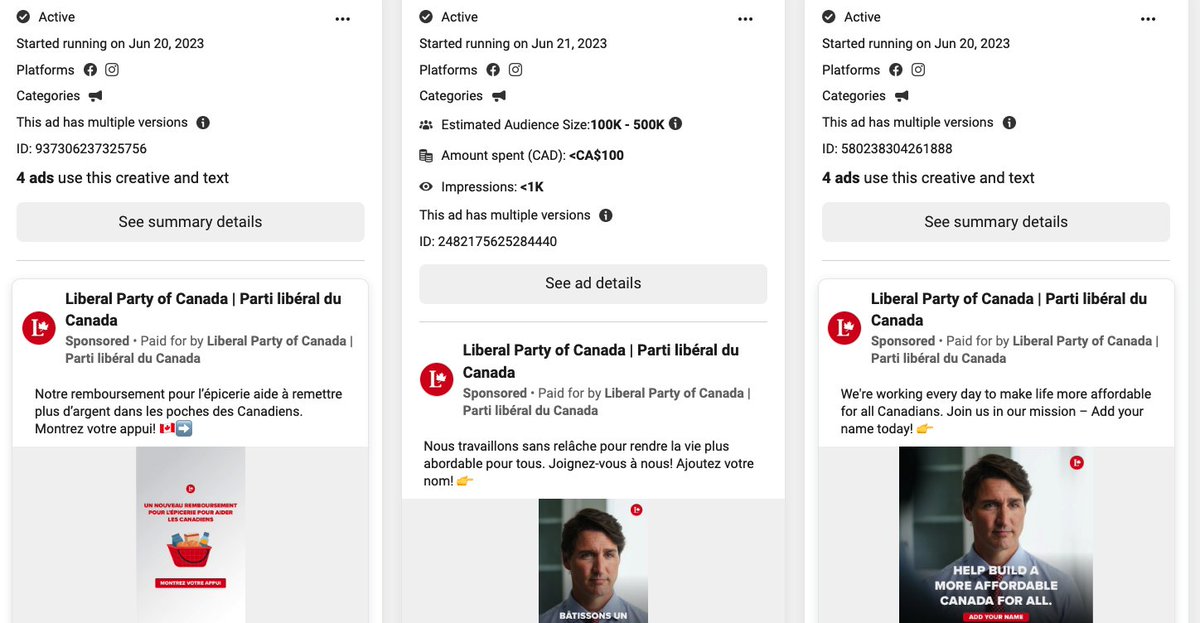Click Active check icon on ad 2482175625284440
This screenshot has height=623, width=1200.
click(x=426, y=17)
